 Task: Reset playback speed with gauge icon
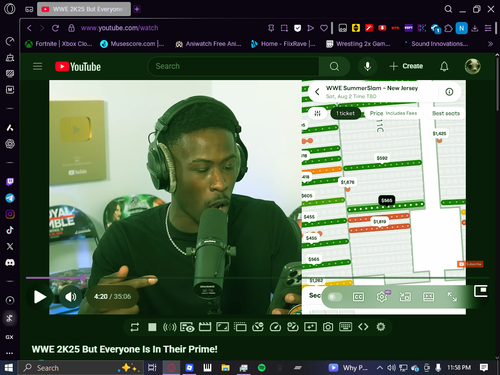click(275, 327)
